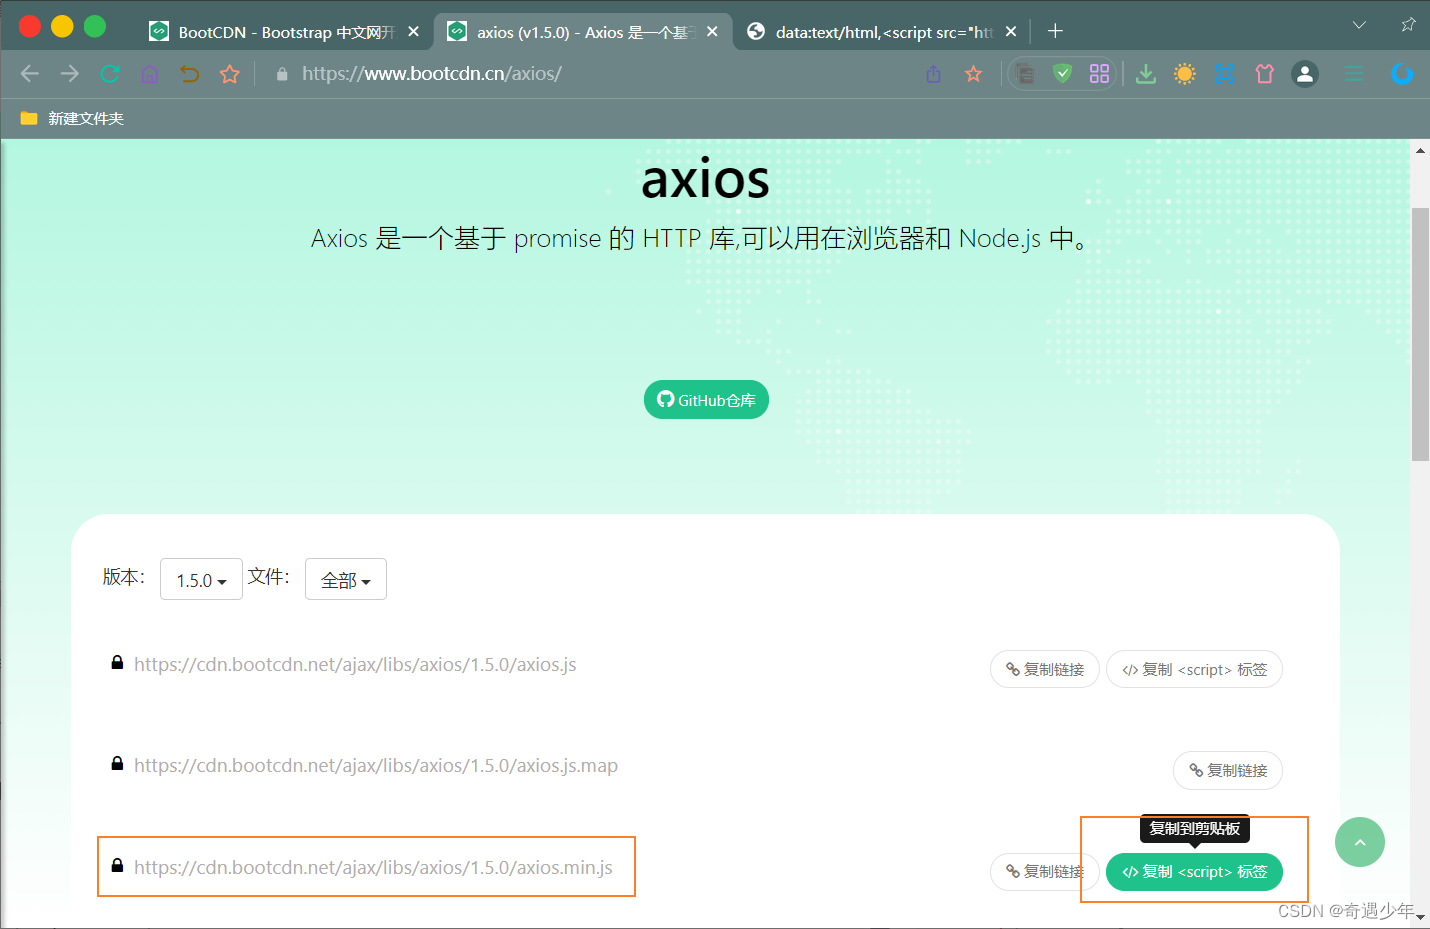The height and width of the screenshot is (929, 1430).
Task: Toggle the sun brightness icon
Action: pyautogui.click(x=1185, y=74)
